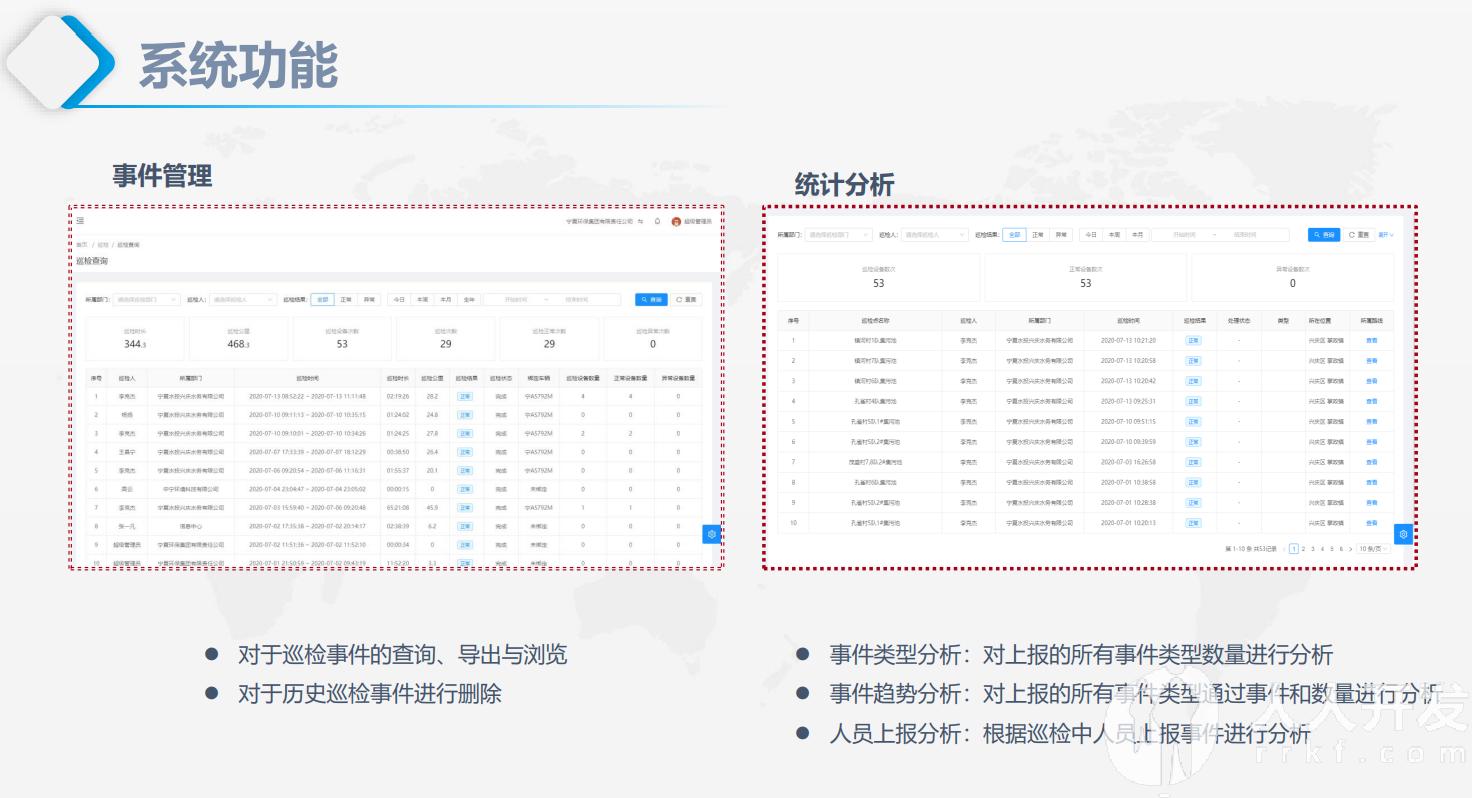Open the 巡检人 dropdown in 统计分析
The image size is (1472, 798).
(x=935, y=235)
